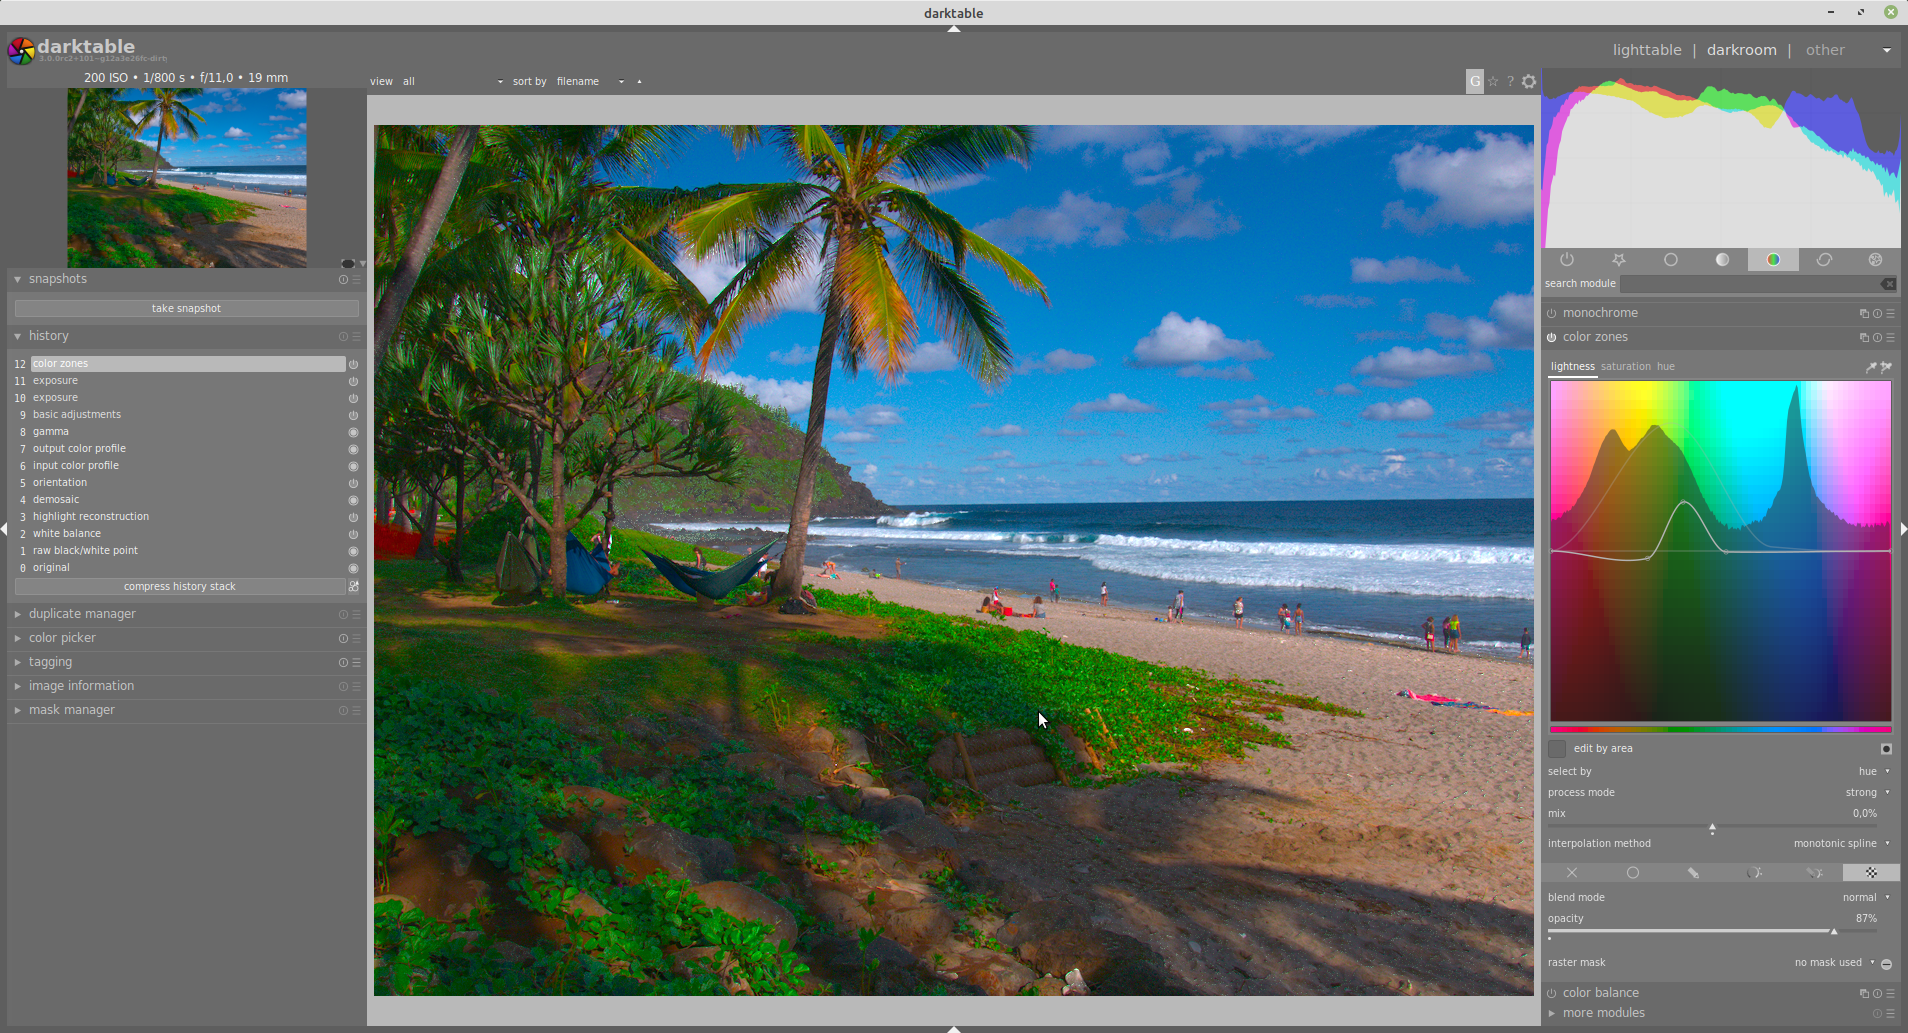Show the active modules group
1908x1033 pixels.
(x=1567, y=260)
